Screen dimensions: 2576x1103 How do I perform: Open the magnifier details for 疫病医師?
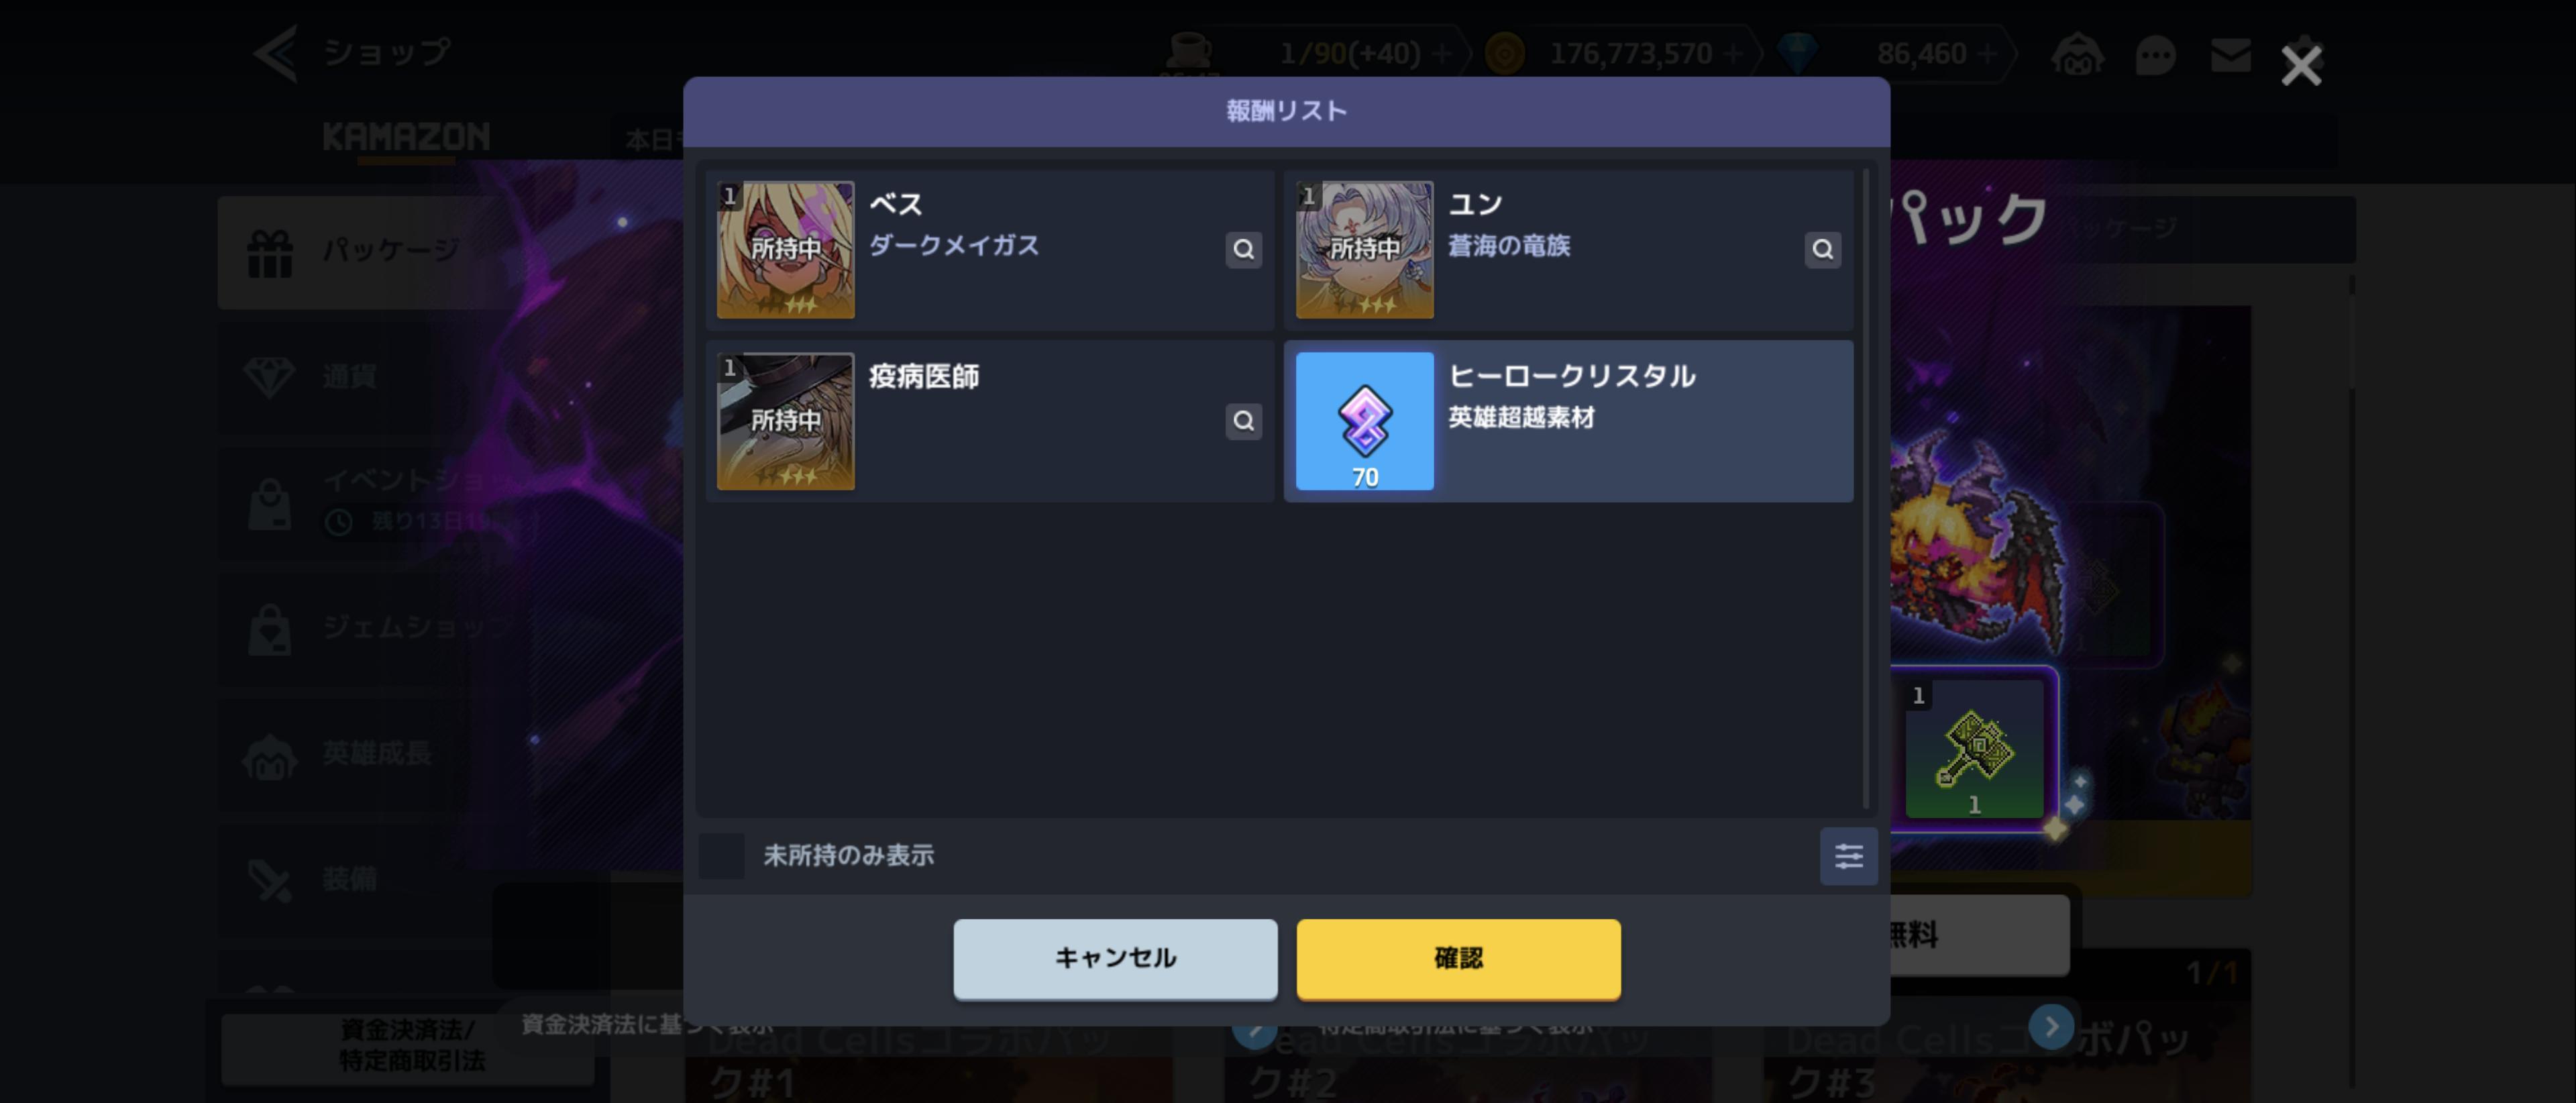(1243, 421)
